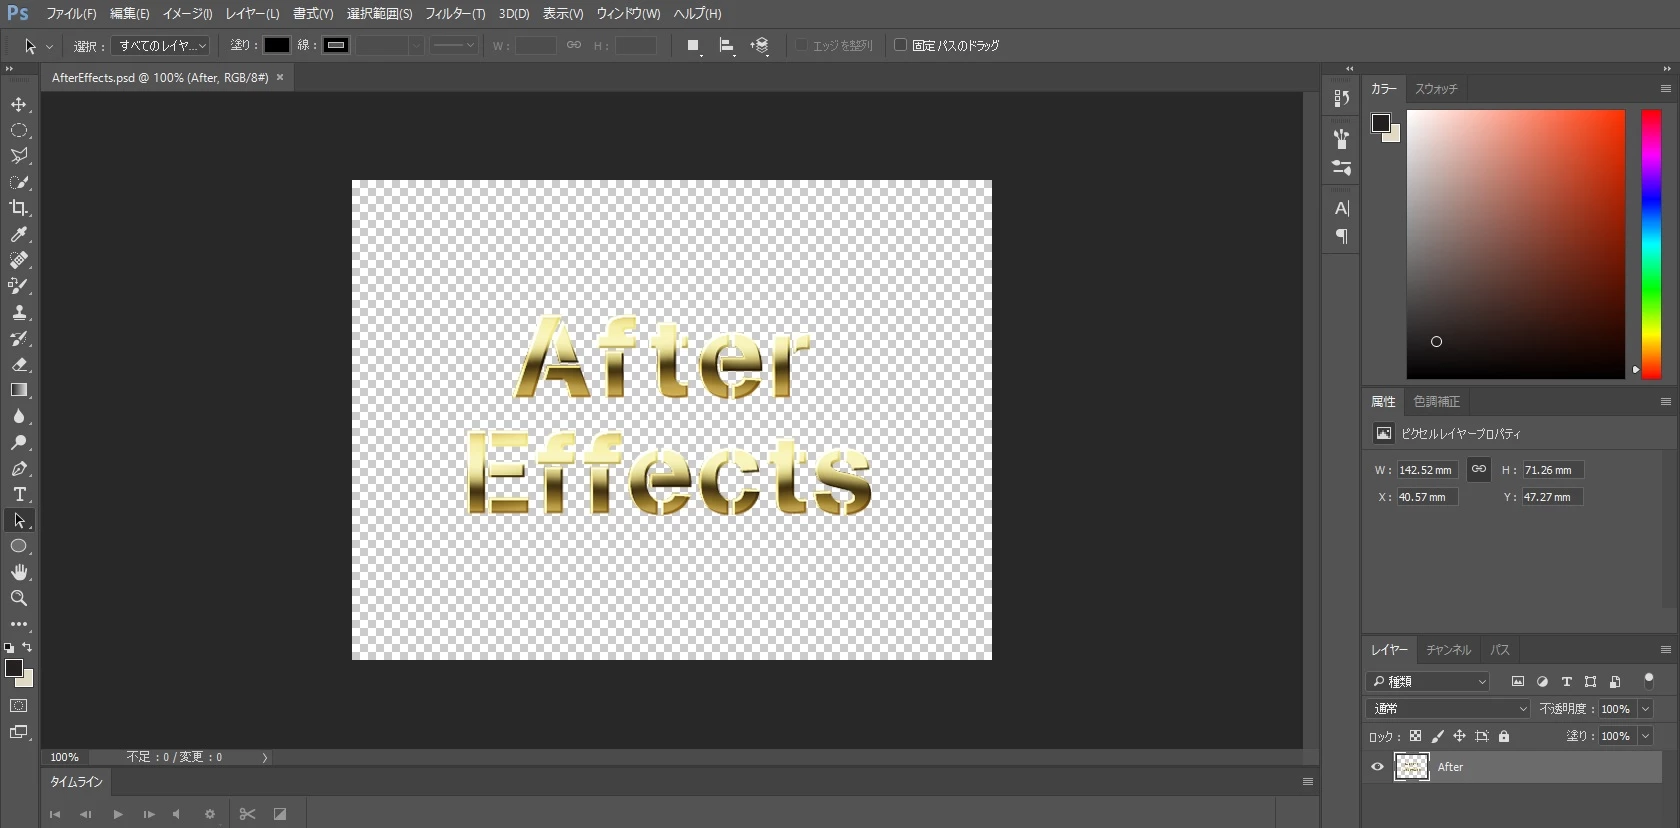Click the W width field 142.52 mm
Image resolution: width=1680 pixels, height=828 pixels.
point(1428,470)
